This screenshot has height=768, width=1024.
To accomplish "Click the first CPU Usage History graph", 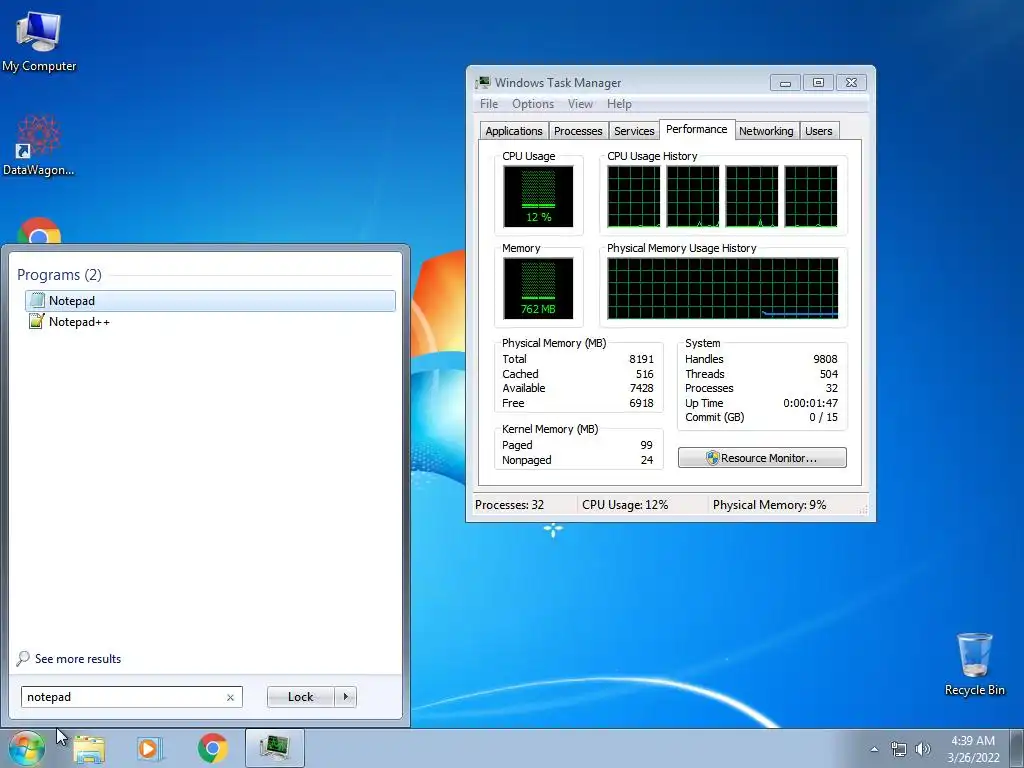I will (x=633, y=196).
